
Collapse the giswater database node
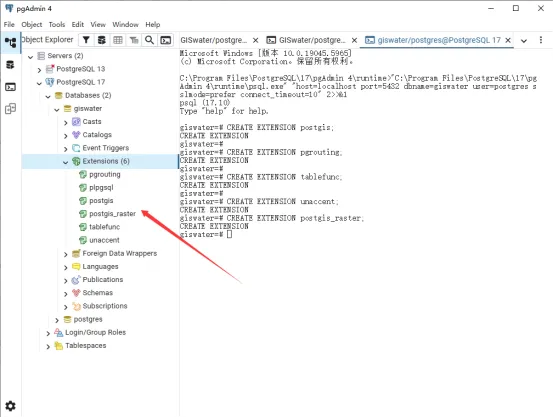(57, 110)
